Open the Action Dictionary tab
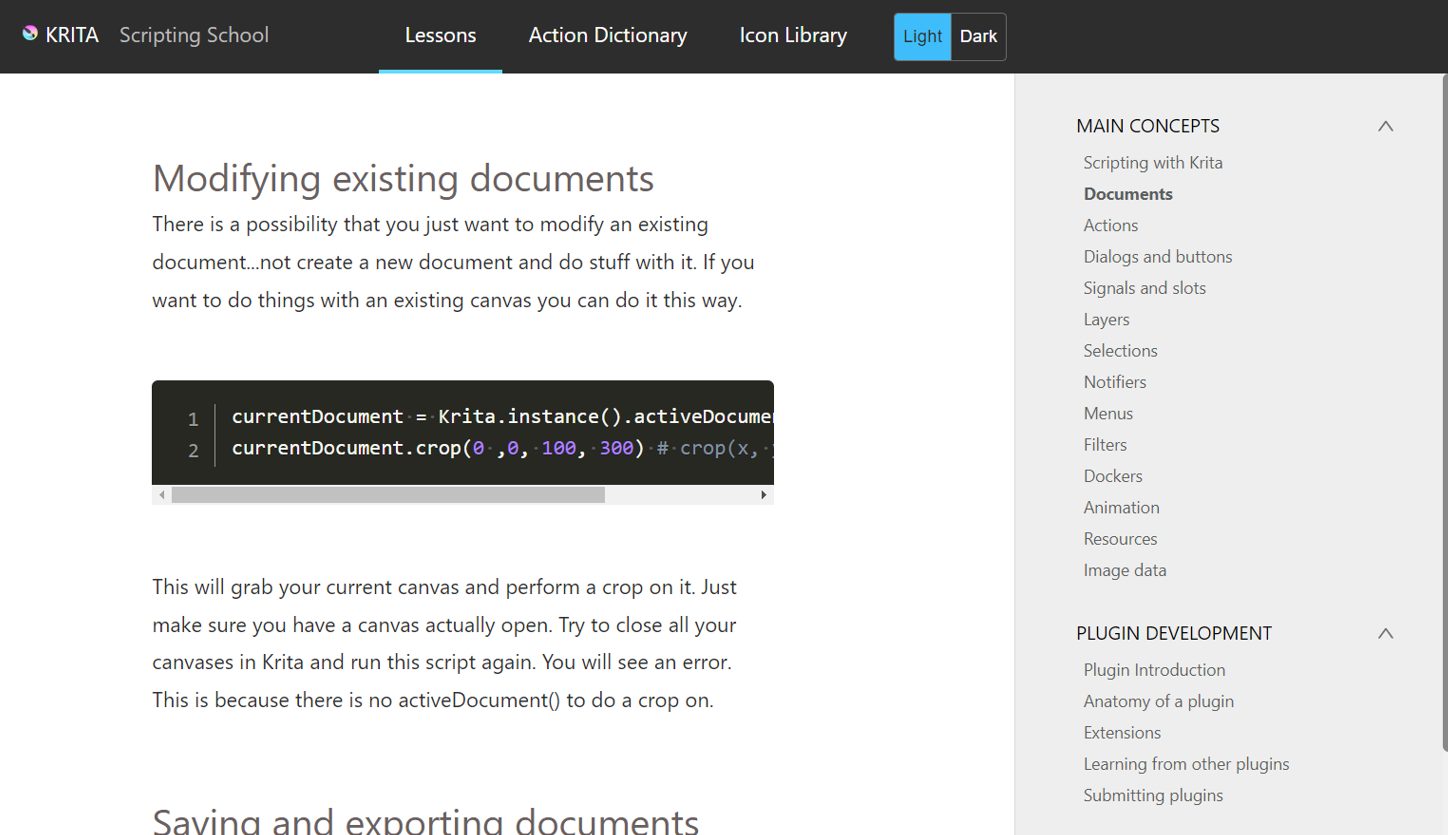This screenshot has width=1448, height=835. click(607, 36)
